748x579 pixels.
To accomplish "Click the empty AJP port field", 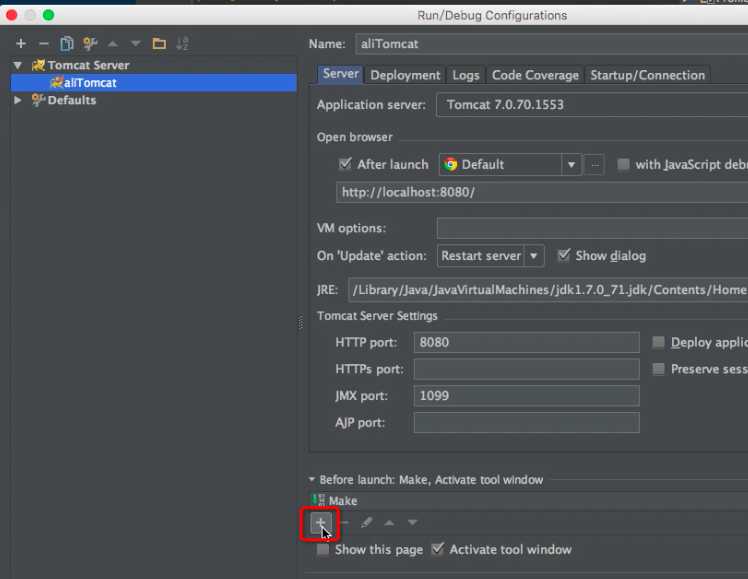I will pos(526,423).
